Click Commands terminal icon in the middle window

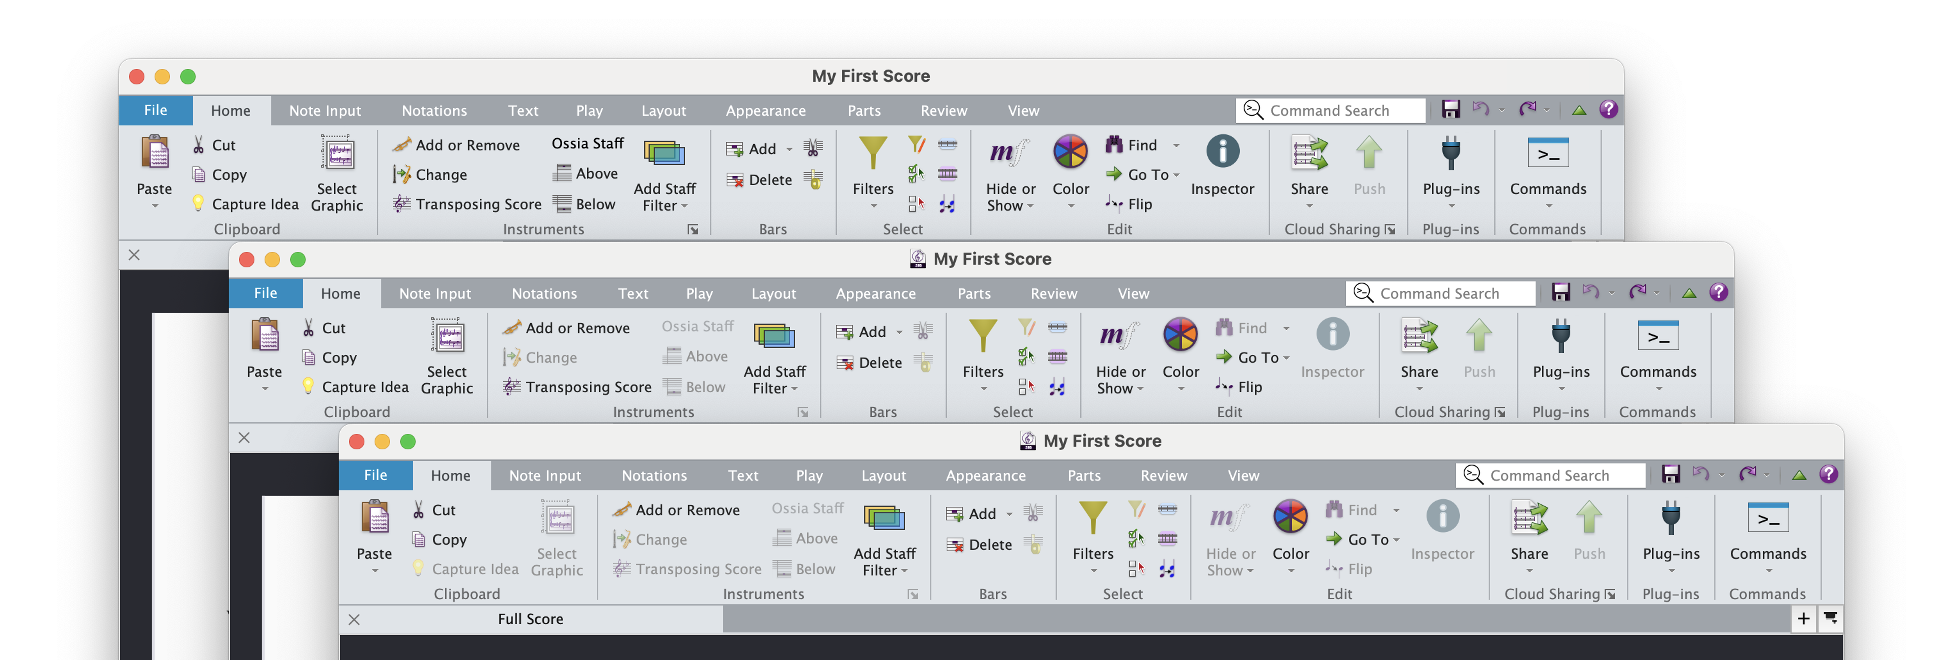(x=1657, y=337)
